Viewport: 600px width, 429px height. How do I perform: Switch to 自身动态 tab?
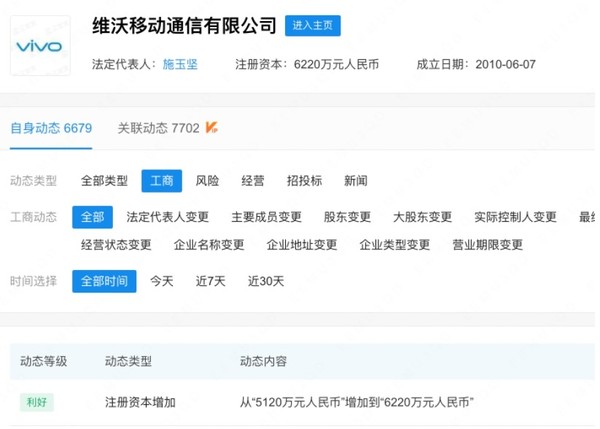click(x=51, y=128)
